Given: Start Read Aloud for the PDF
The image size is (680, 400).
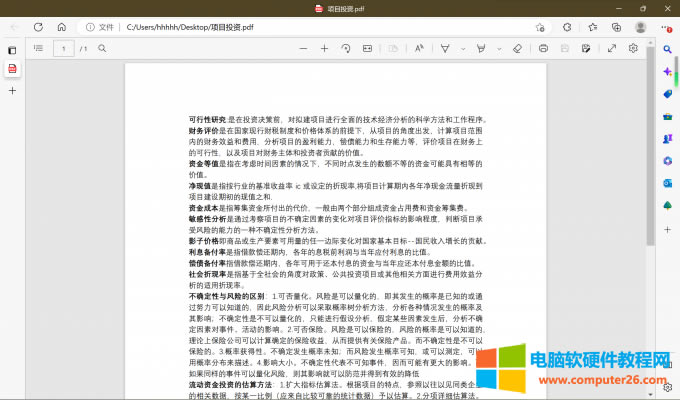Looking at the screenshot, I should (x=419, y=48).
